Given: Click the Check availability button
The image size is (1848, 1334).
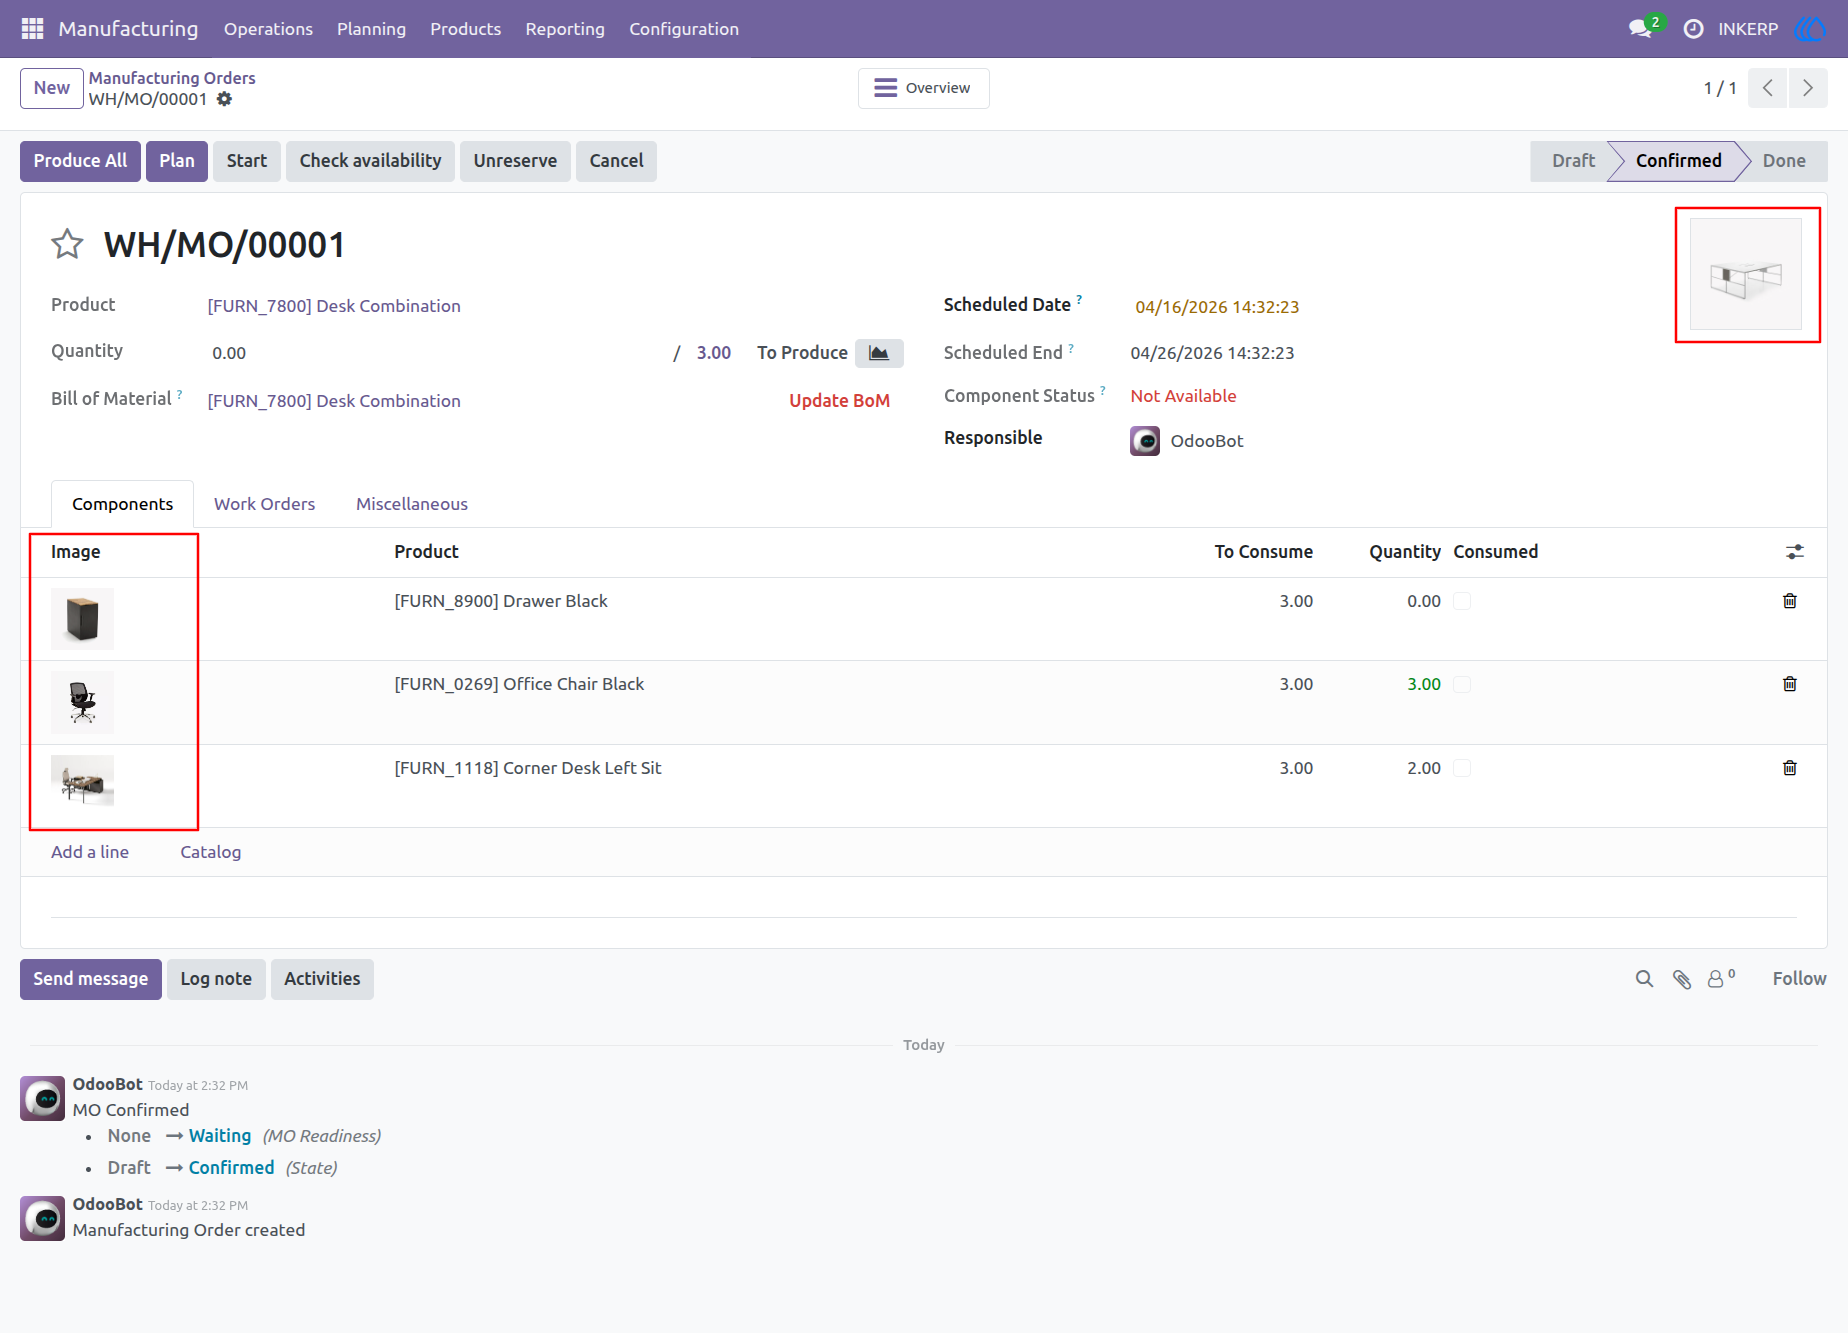Looking at the screenshot, I should (370, 161).
